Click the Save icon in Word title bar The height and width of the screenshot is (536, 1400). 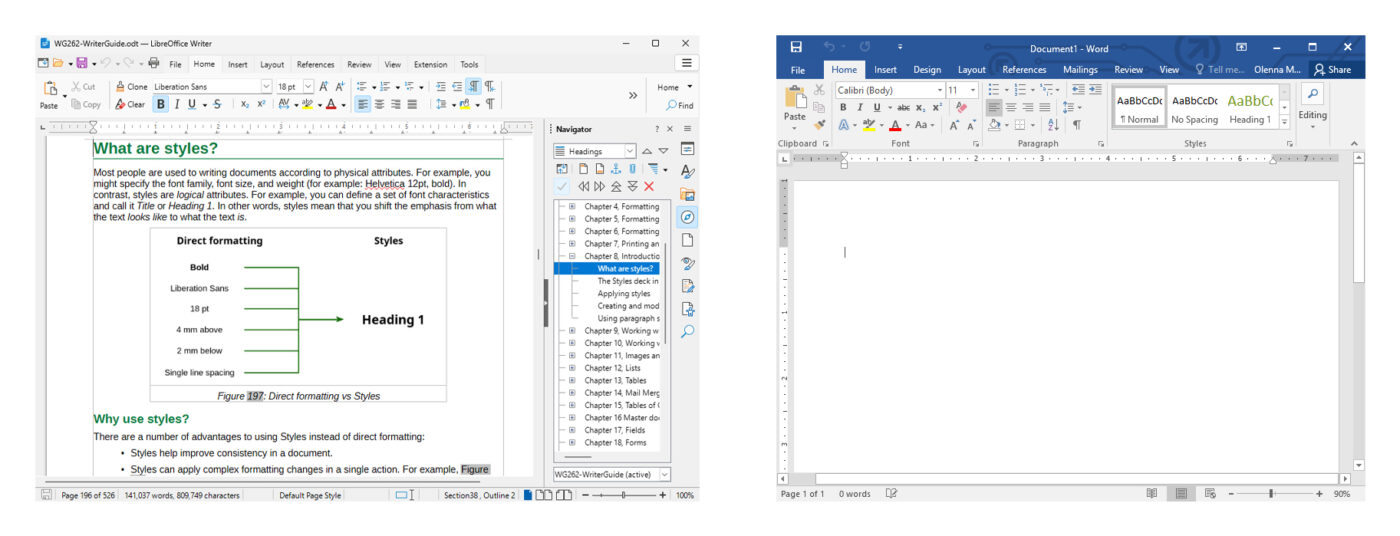796,47
